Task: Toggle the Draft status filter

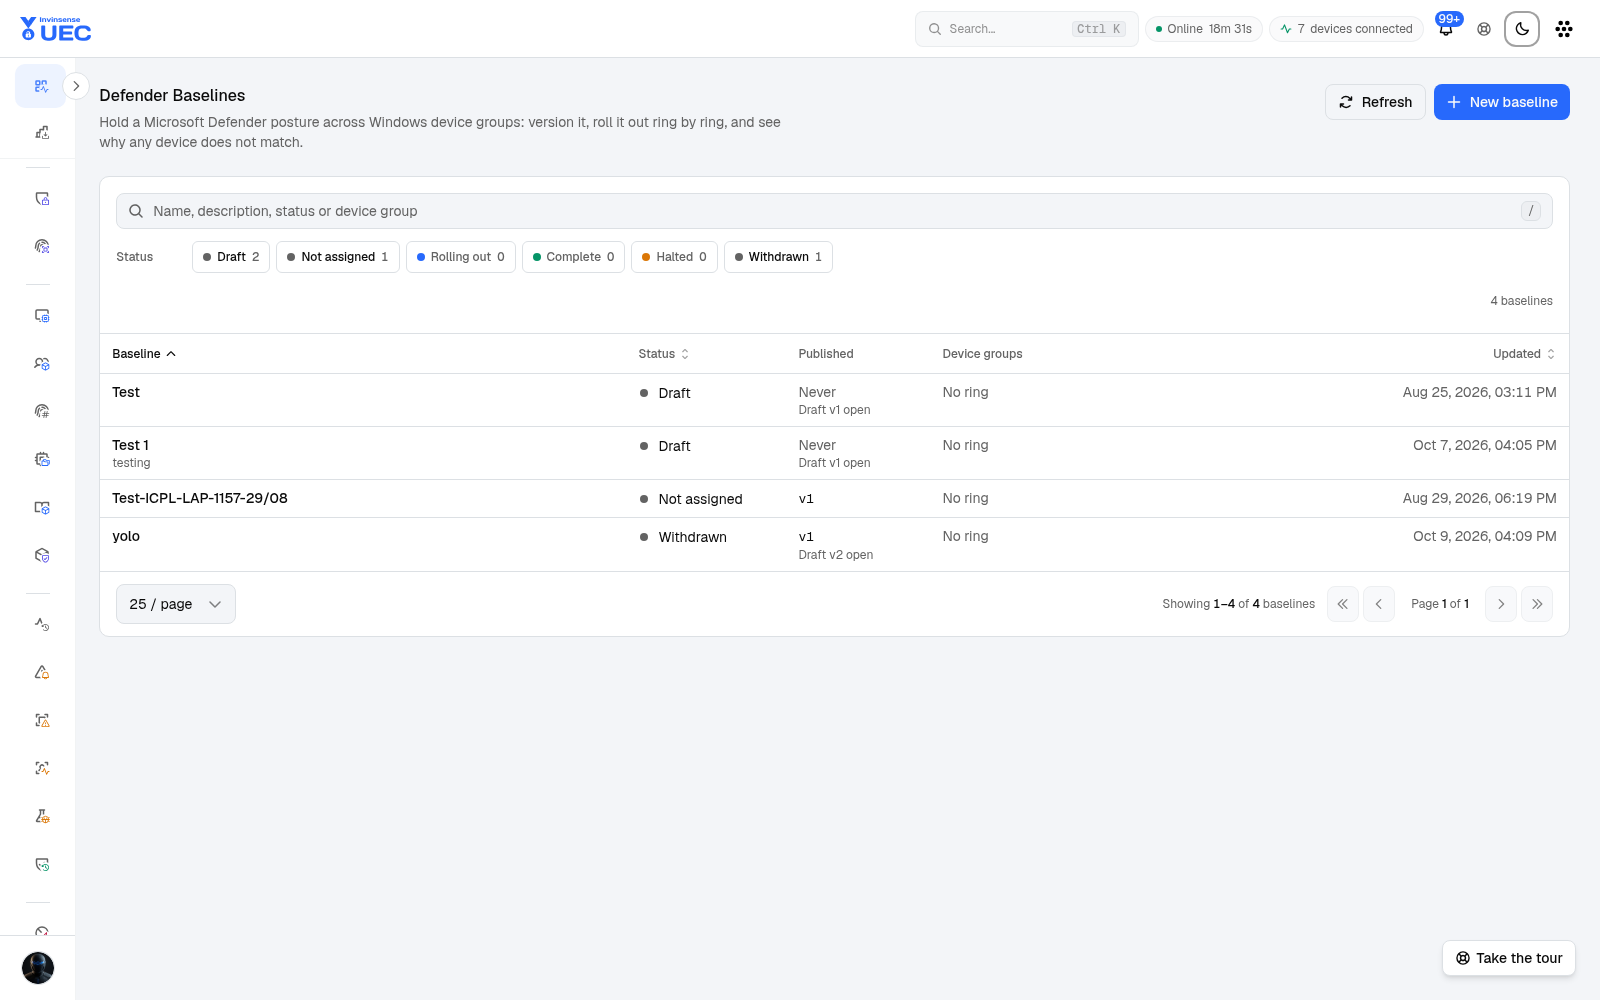Action: 231,257
